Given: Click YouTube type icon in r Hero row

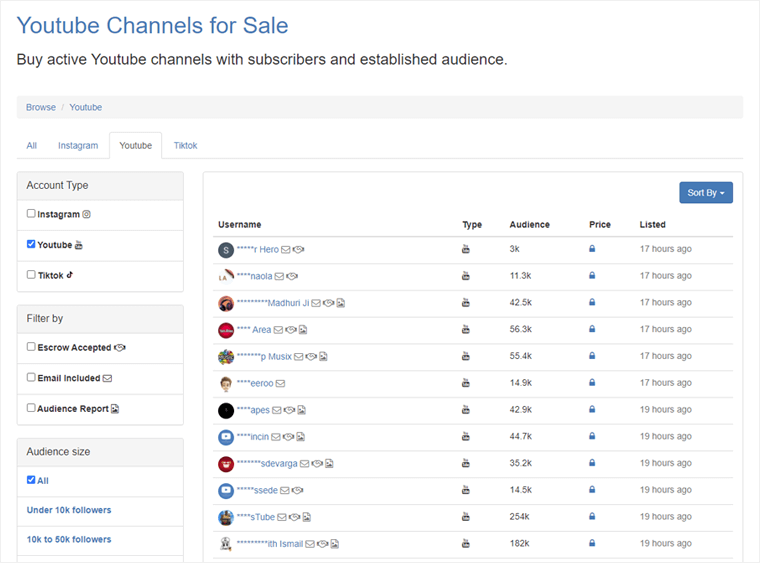Looking at the screenshot, I should tap(465, 249).
